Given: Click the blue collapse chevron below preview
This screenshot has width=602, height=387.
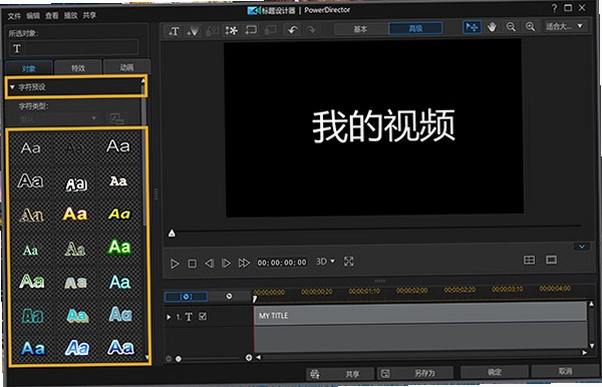Looking at the screenshot, I should tap(582, 246).
